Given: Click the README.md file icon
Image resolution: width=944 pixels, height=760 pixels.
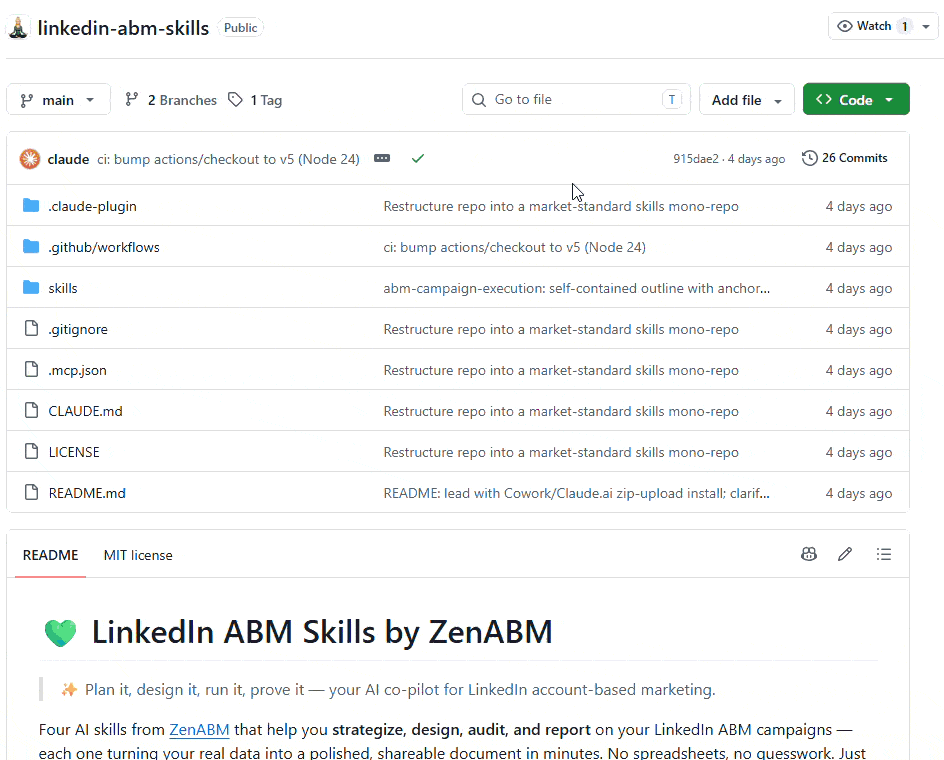Looking at the screenshot, I should [x=31, y=492].
